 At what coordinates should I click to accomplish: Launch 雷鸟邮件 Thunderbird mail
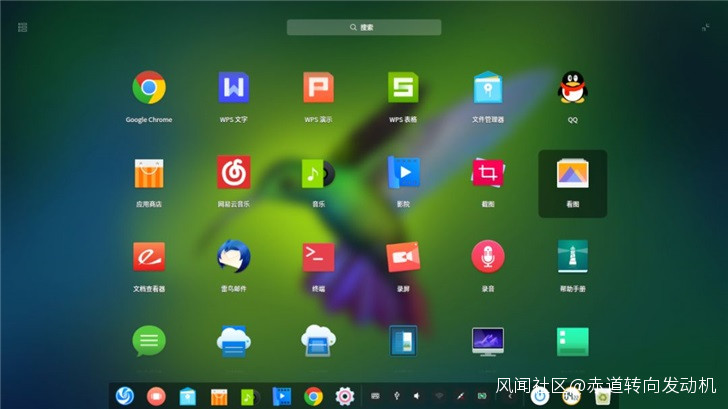234,256
